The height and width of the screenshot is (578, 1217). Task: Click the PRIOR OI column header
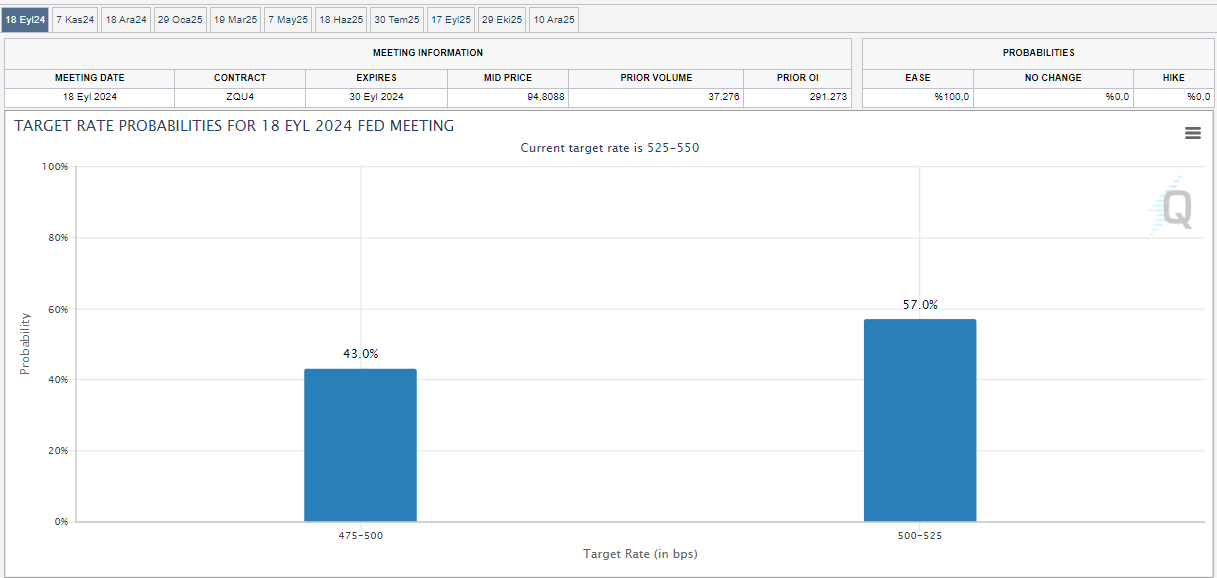[797, 77]
